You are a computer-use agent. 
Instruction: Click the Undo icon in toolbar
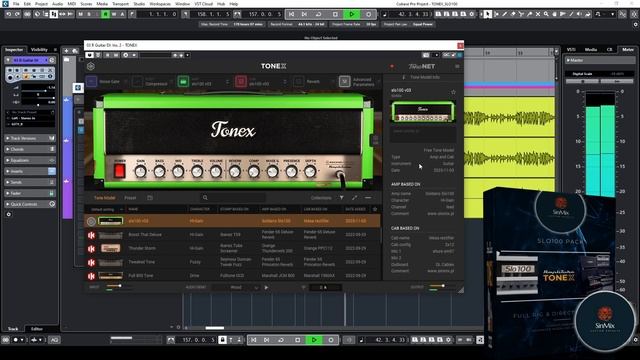(x=8, y=14)
